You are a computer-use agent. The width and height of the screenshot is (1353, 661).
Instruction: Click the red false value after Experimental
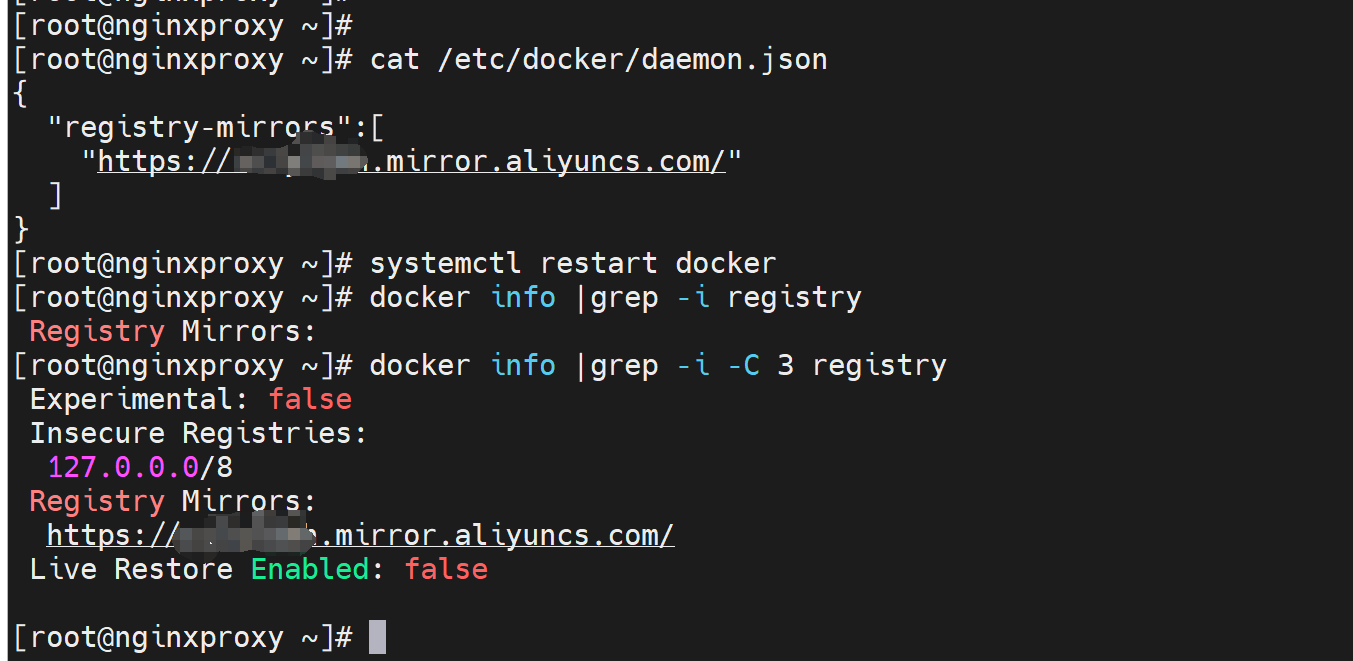pos(310,399)
